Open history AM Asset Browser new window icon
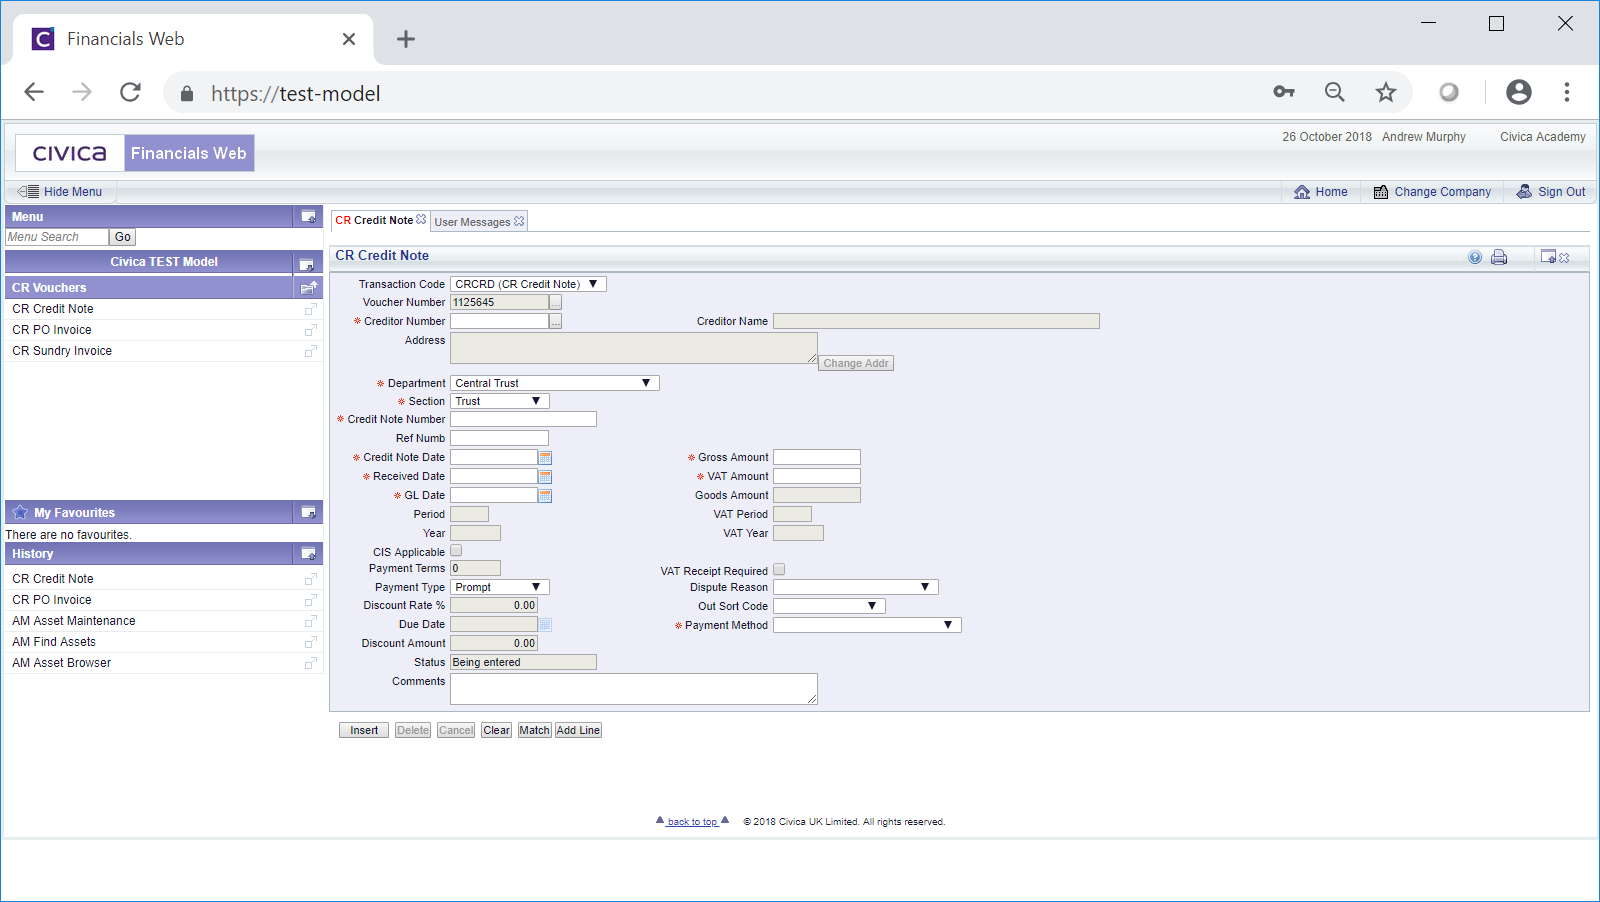This screenshot has height=902, width=1600. coord(311,663)
